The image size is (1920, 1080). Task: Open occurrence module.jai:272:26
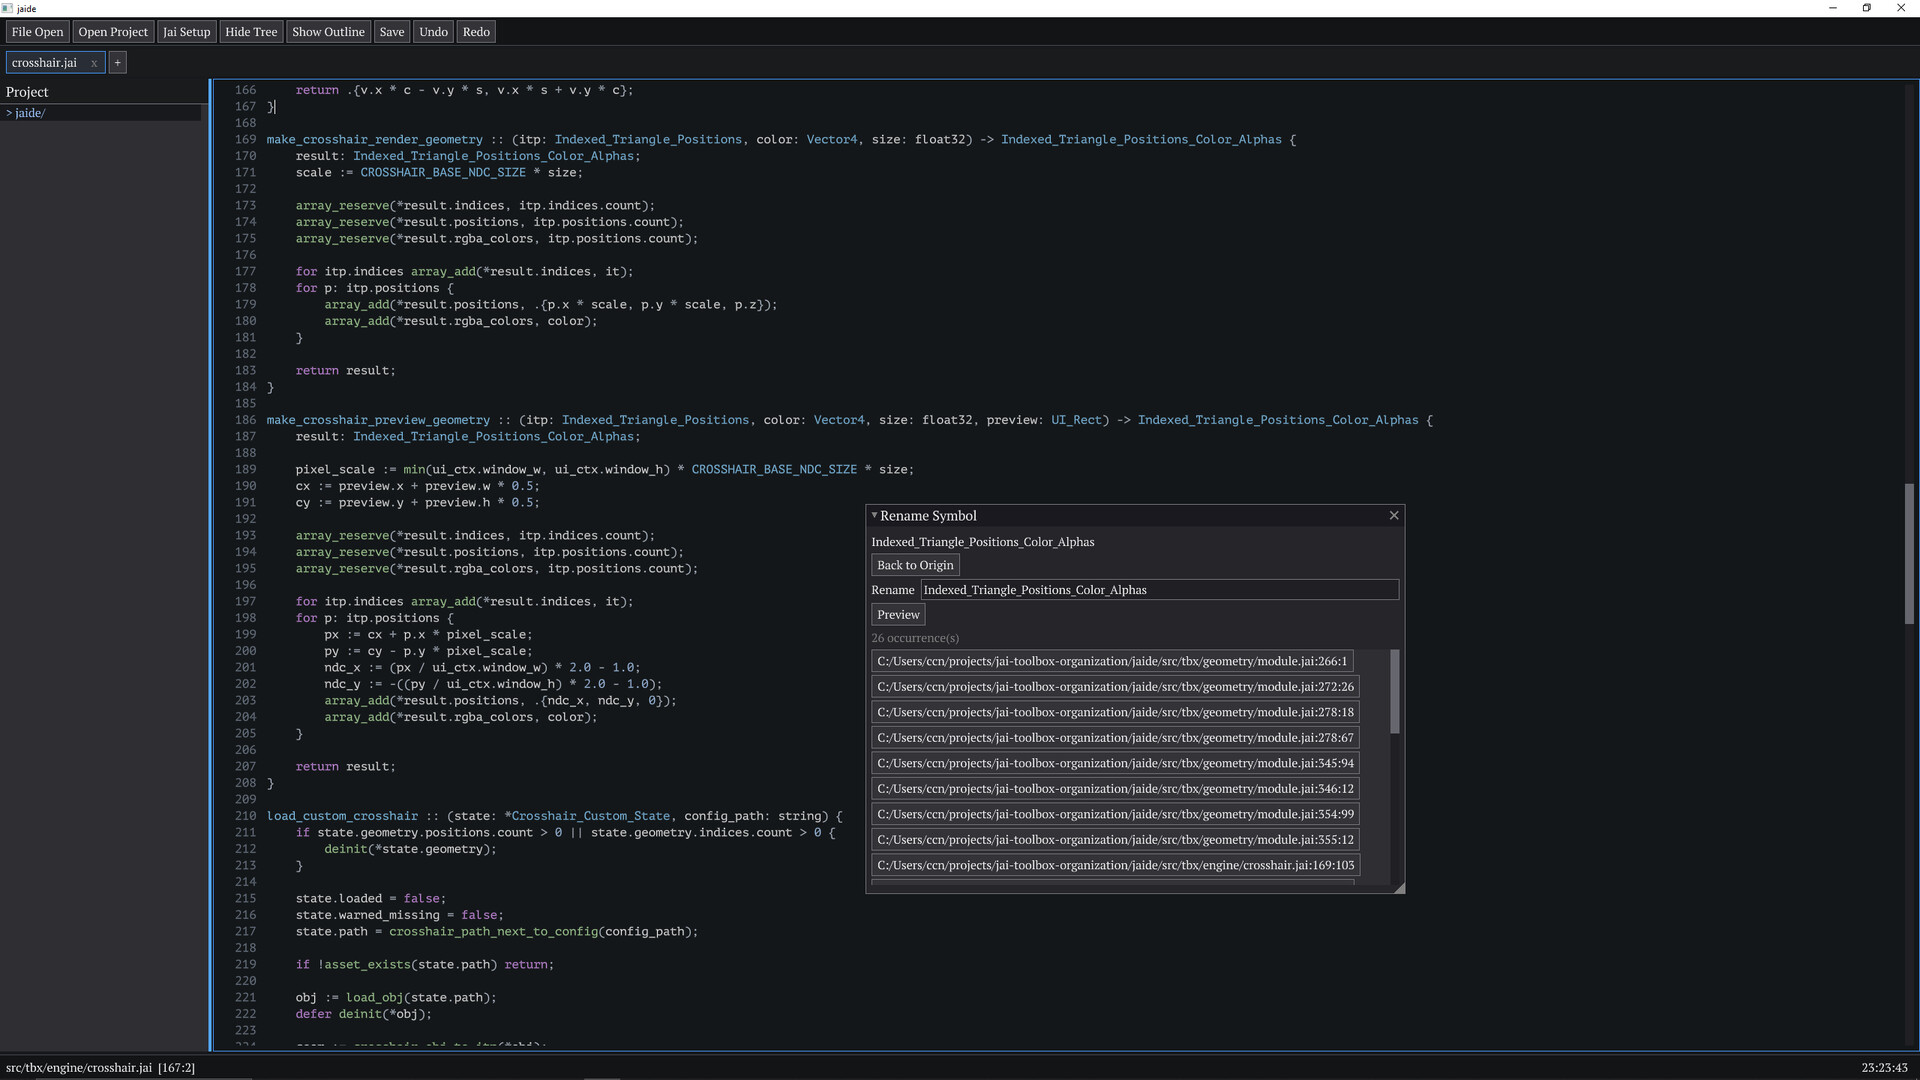[1115, 687]
